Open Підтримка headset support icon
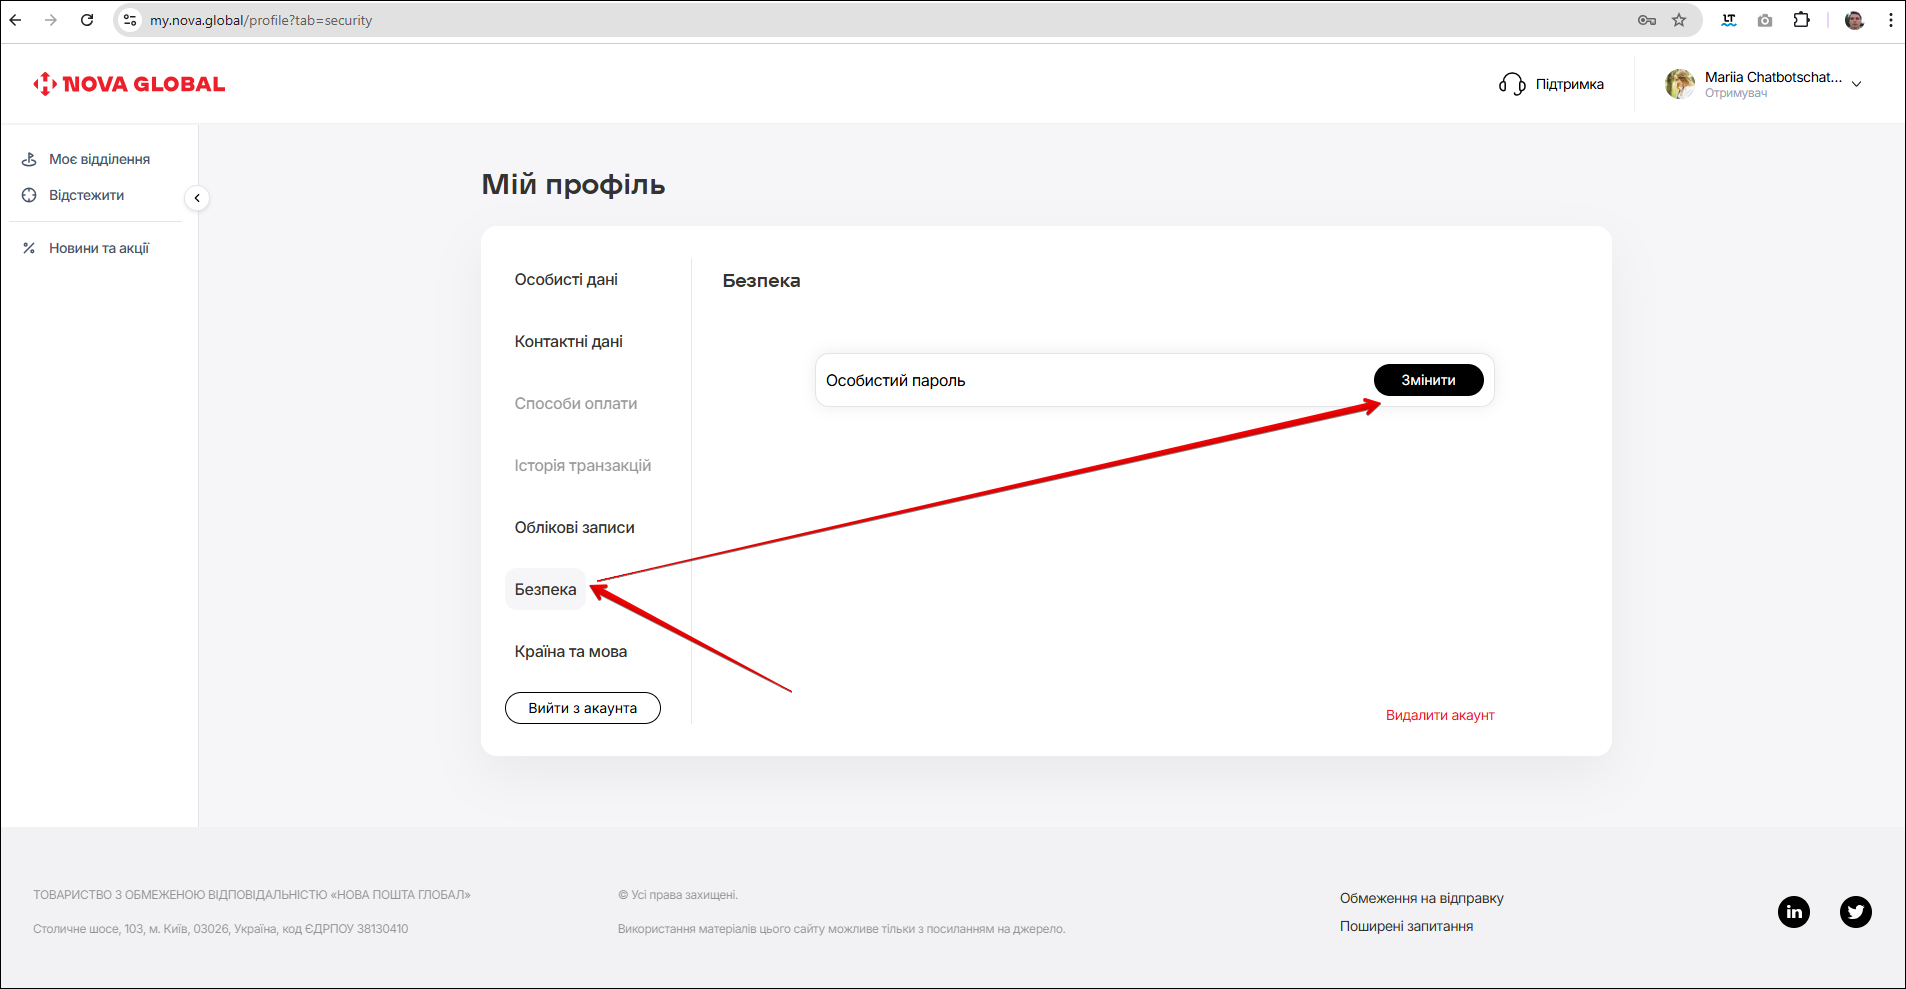Image resolution: width=1906 pixels, height=989 pixels. (x=1512, y=84)
